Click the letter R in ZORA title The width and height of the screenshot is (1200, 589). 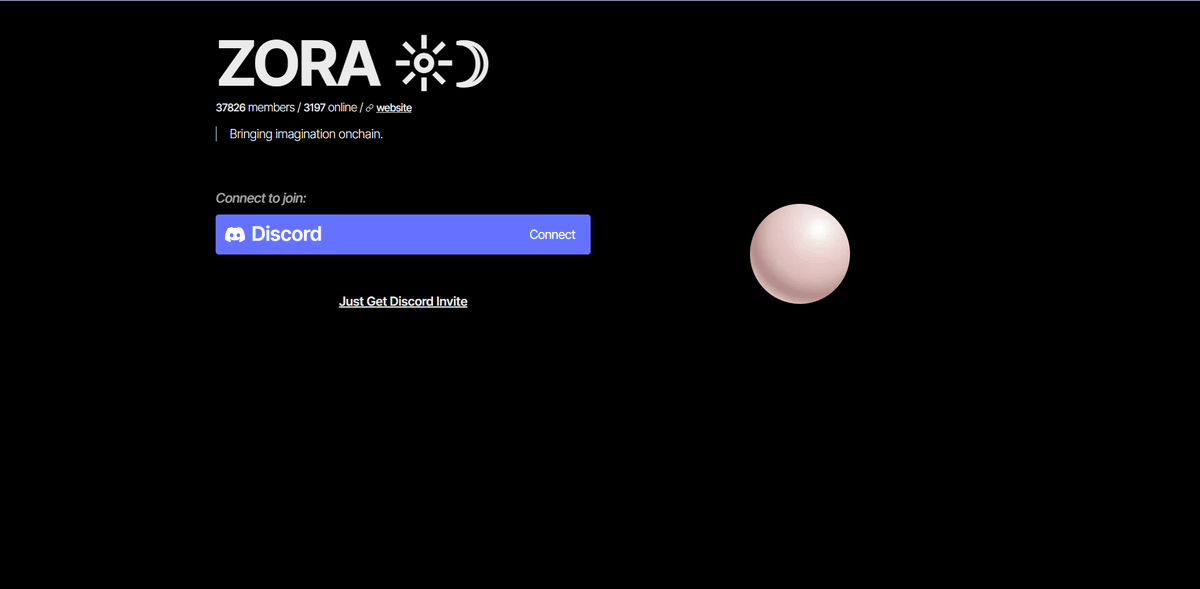(317, 65)
